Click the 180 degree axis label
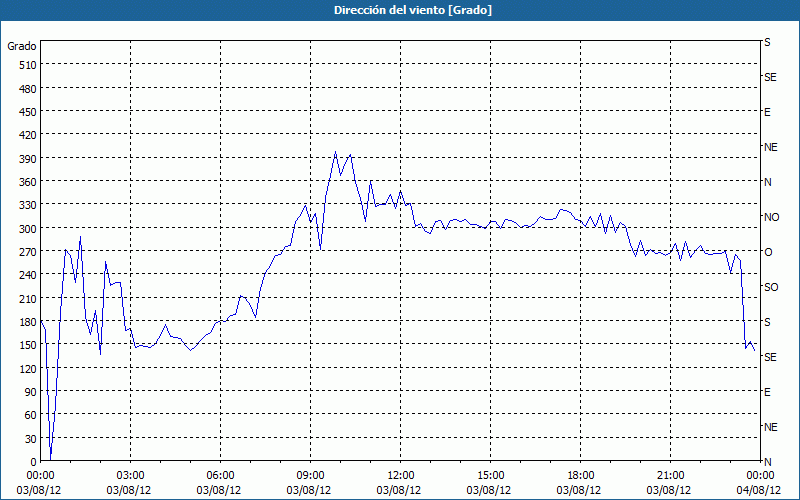800x500 pixels. [29, 322]
